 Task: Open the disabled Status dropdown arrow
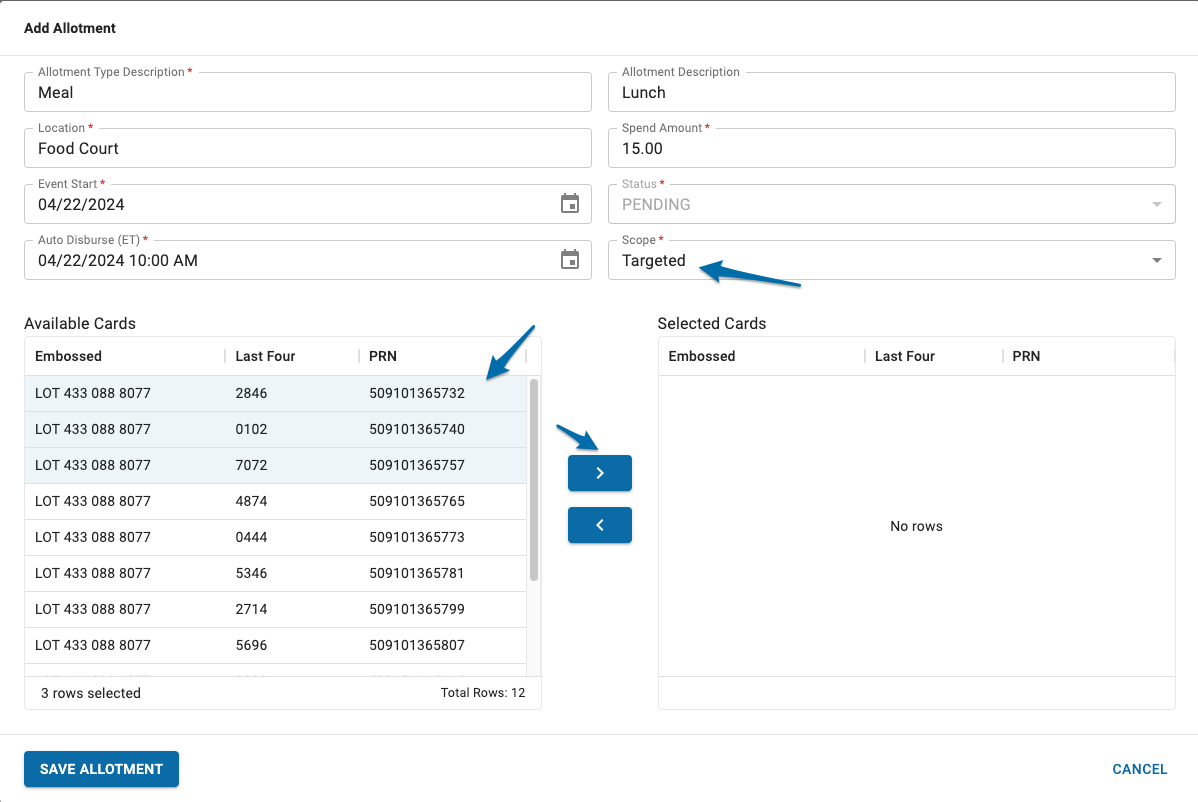[x=1156, y=204]
